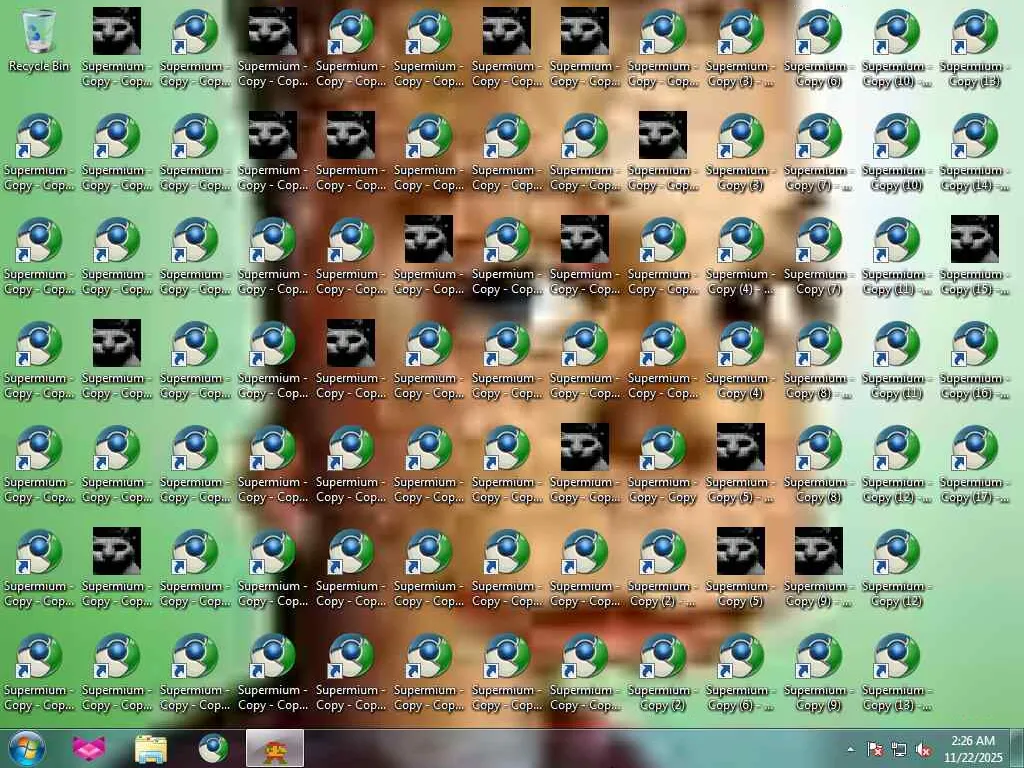Open shortcut labeled "Supermium - Copy (8) - ..."
The width and height of the screenshot is (1024, 768).
818,359
